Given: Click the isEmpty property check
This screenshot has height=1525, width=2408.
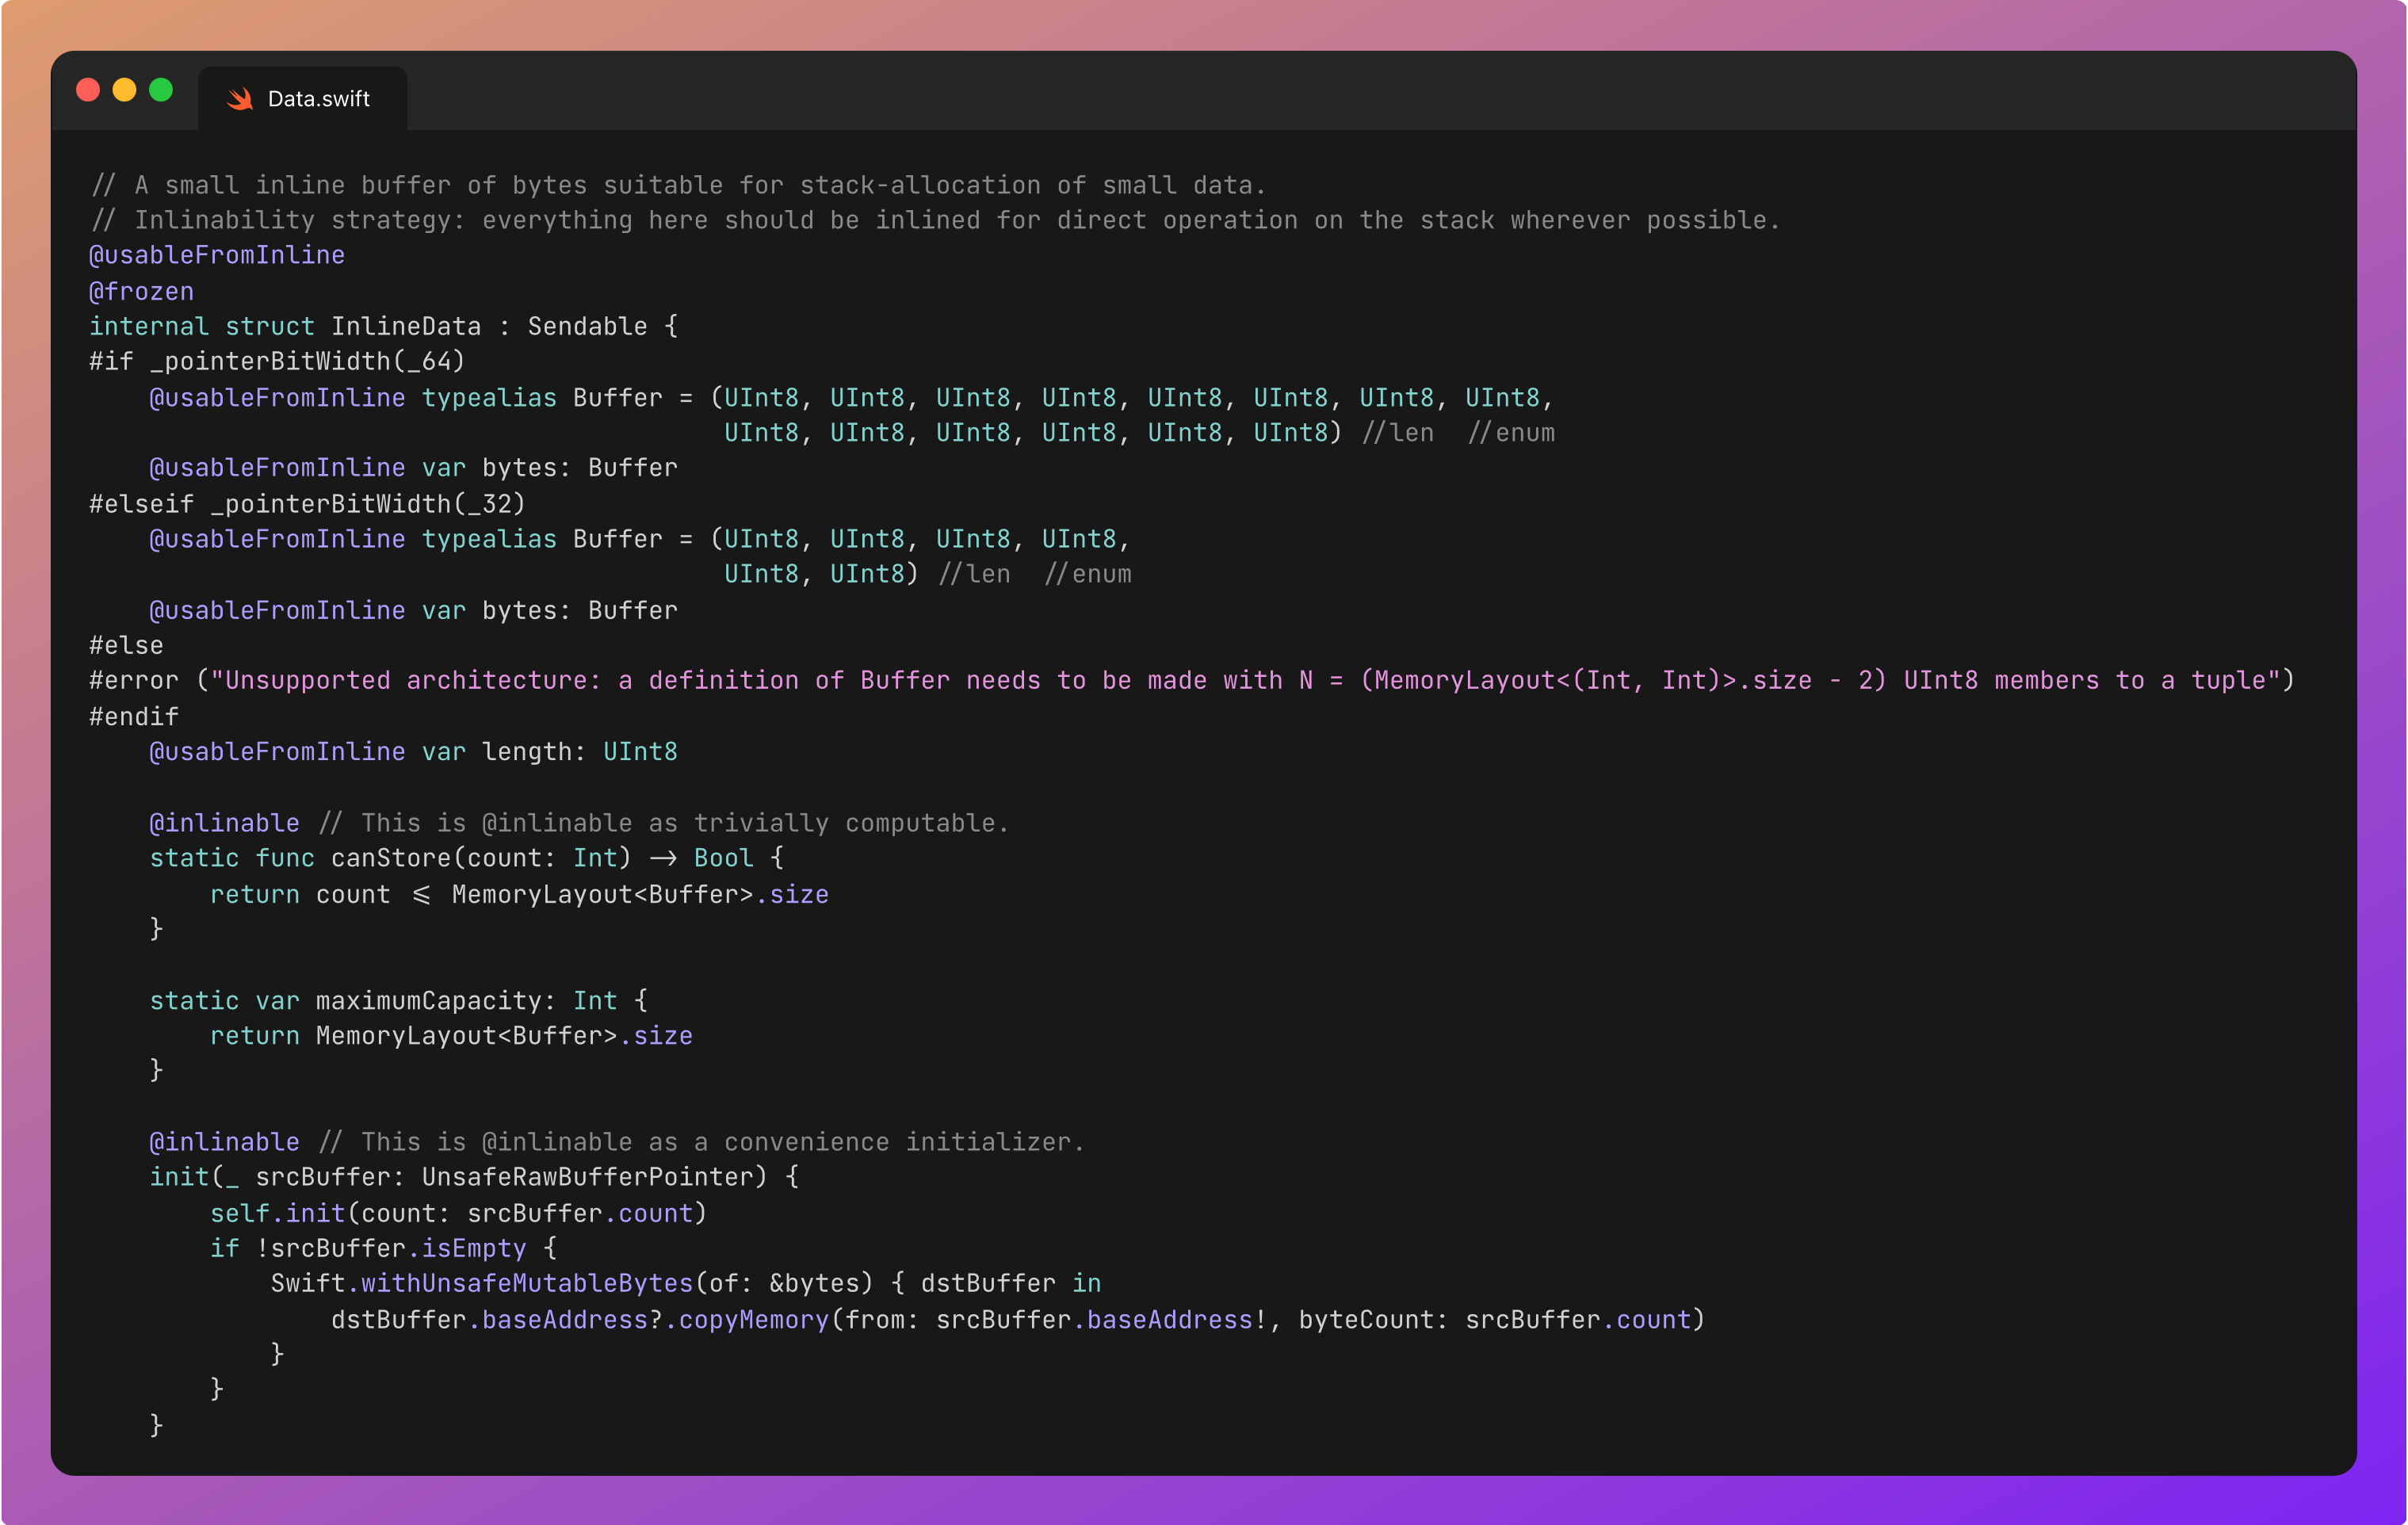Looking at the screenshot, I should point(473,1248).
